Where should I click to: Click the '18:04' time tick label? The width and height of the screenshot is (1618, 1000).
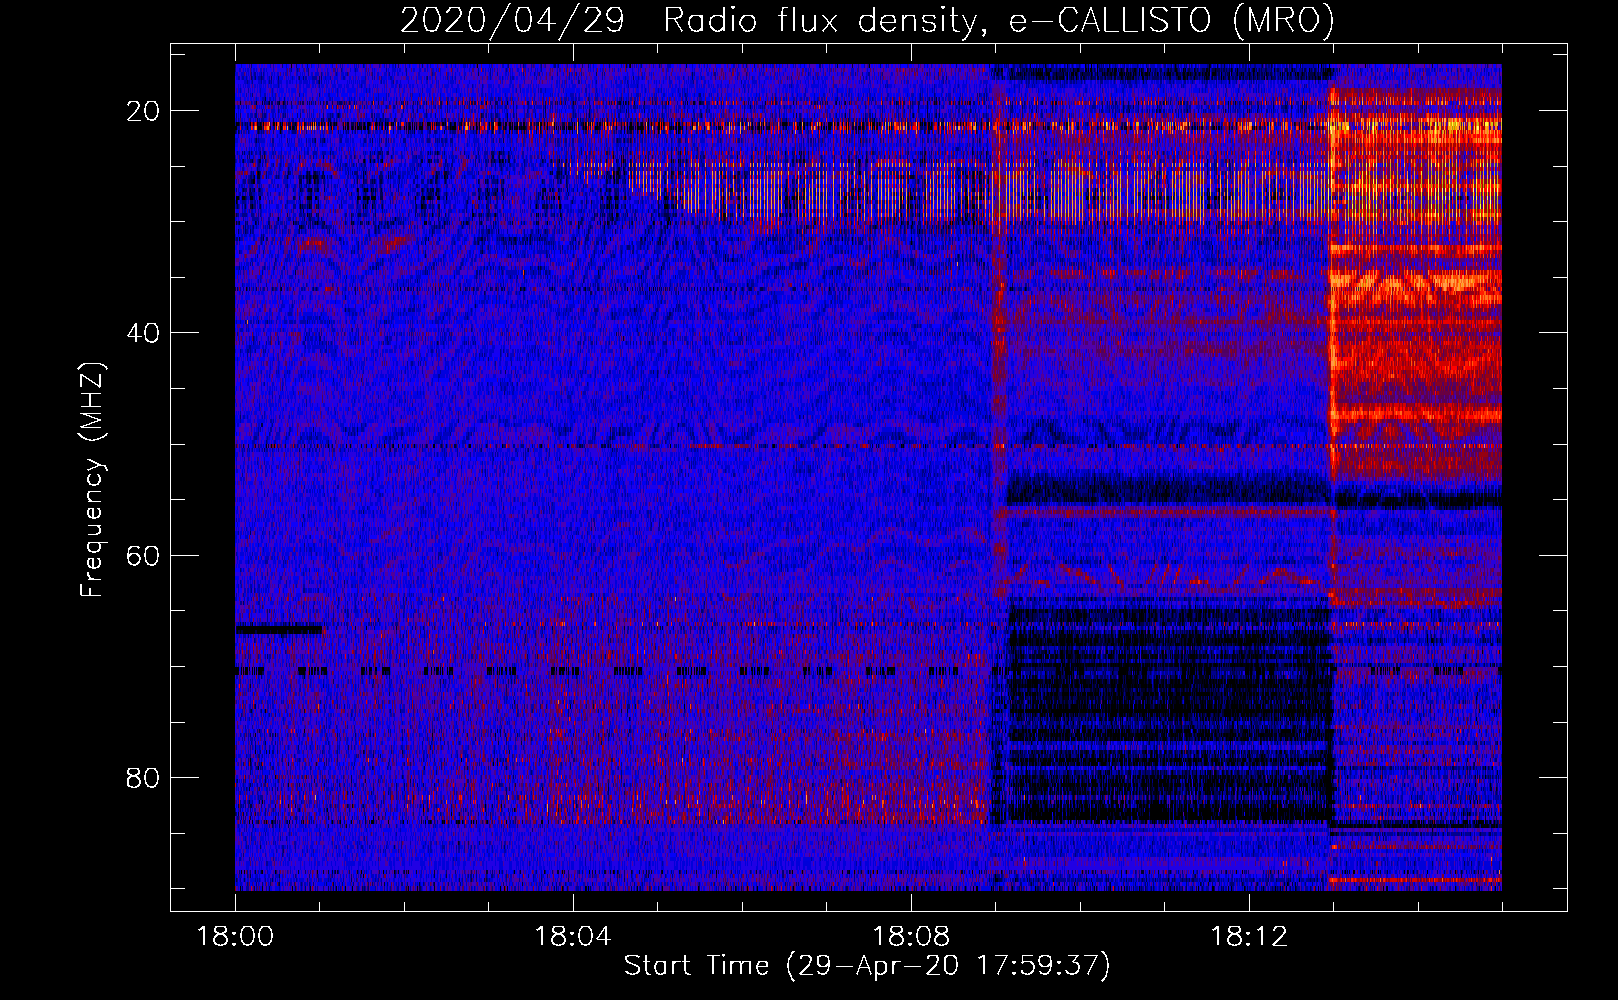coord(573,937)
